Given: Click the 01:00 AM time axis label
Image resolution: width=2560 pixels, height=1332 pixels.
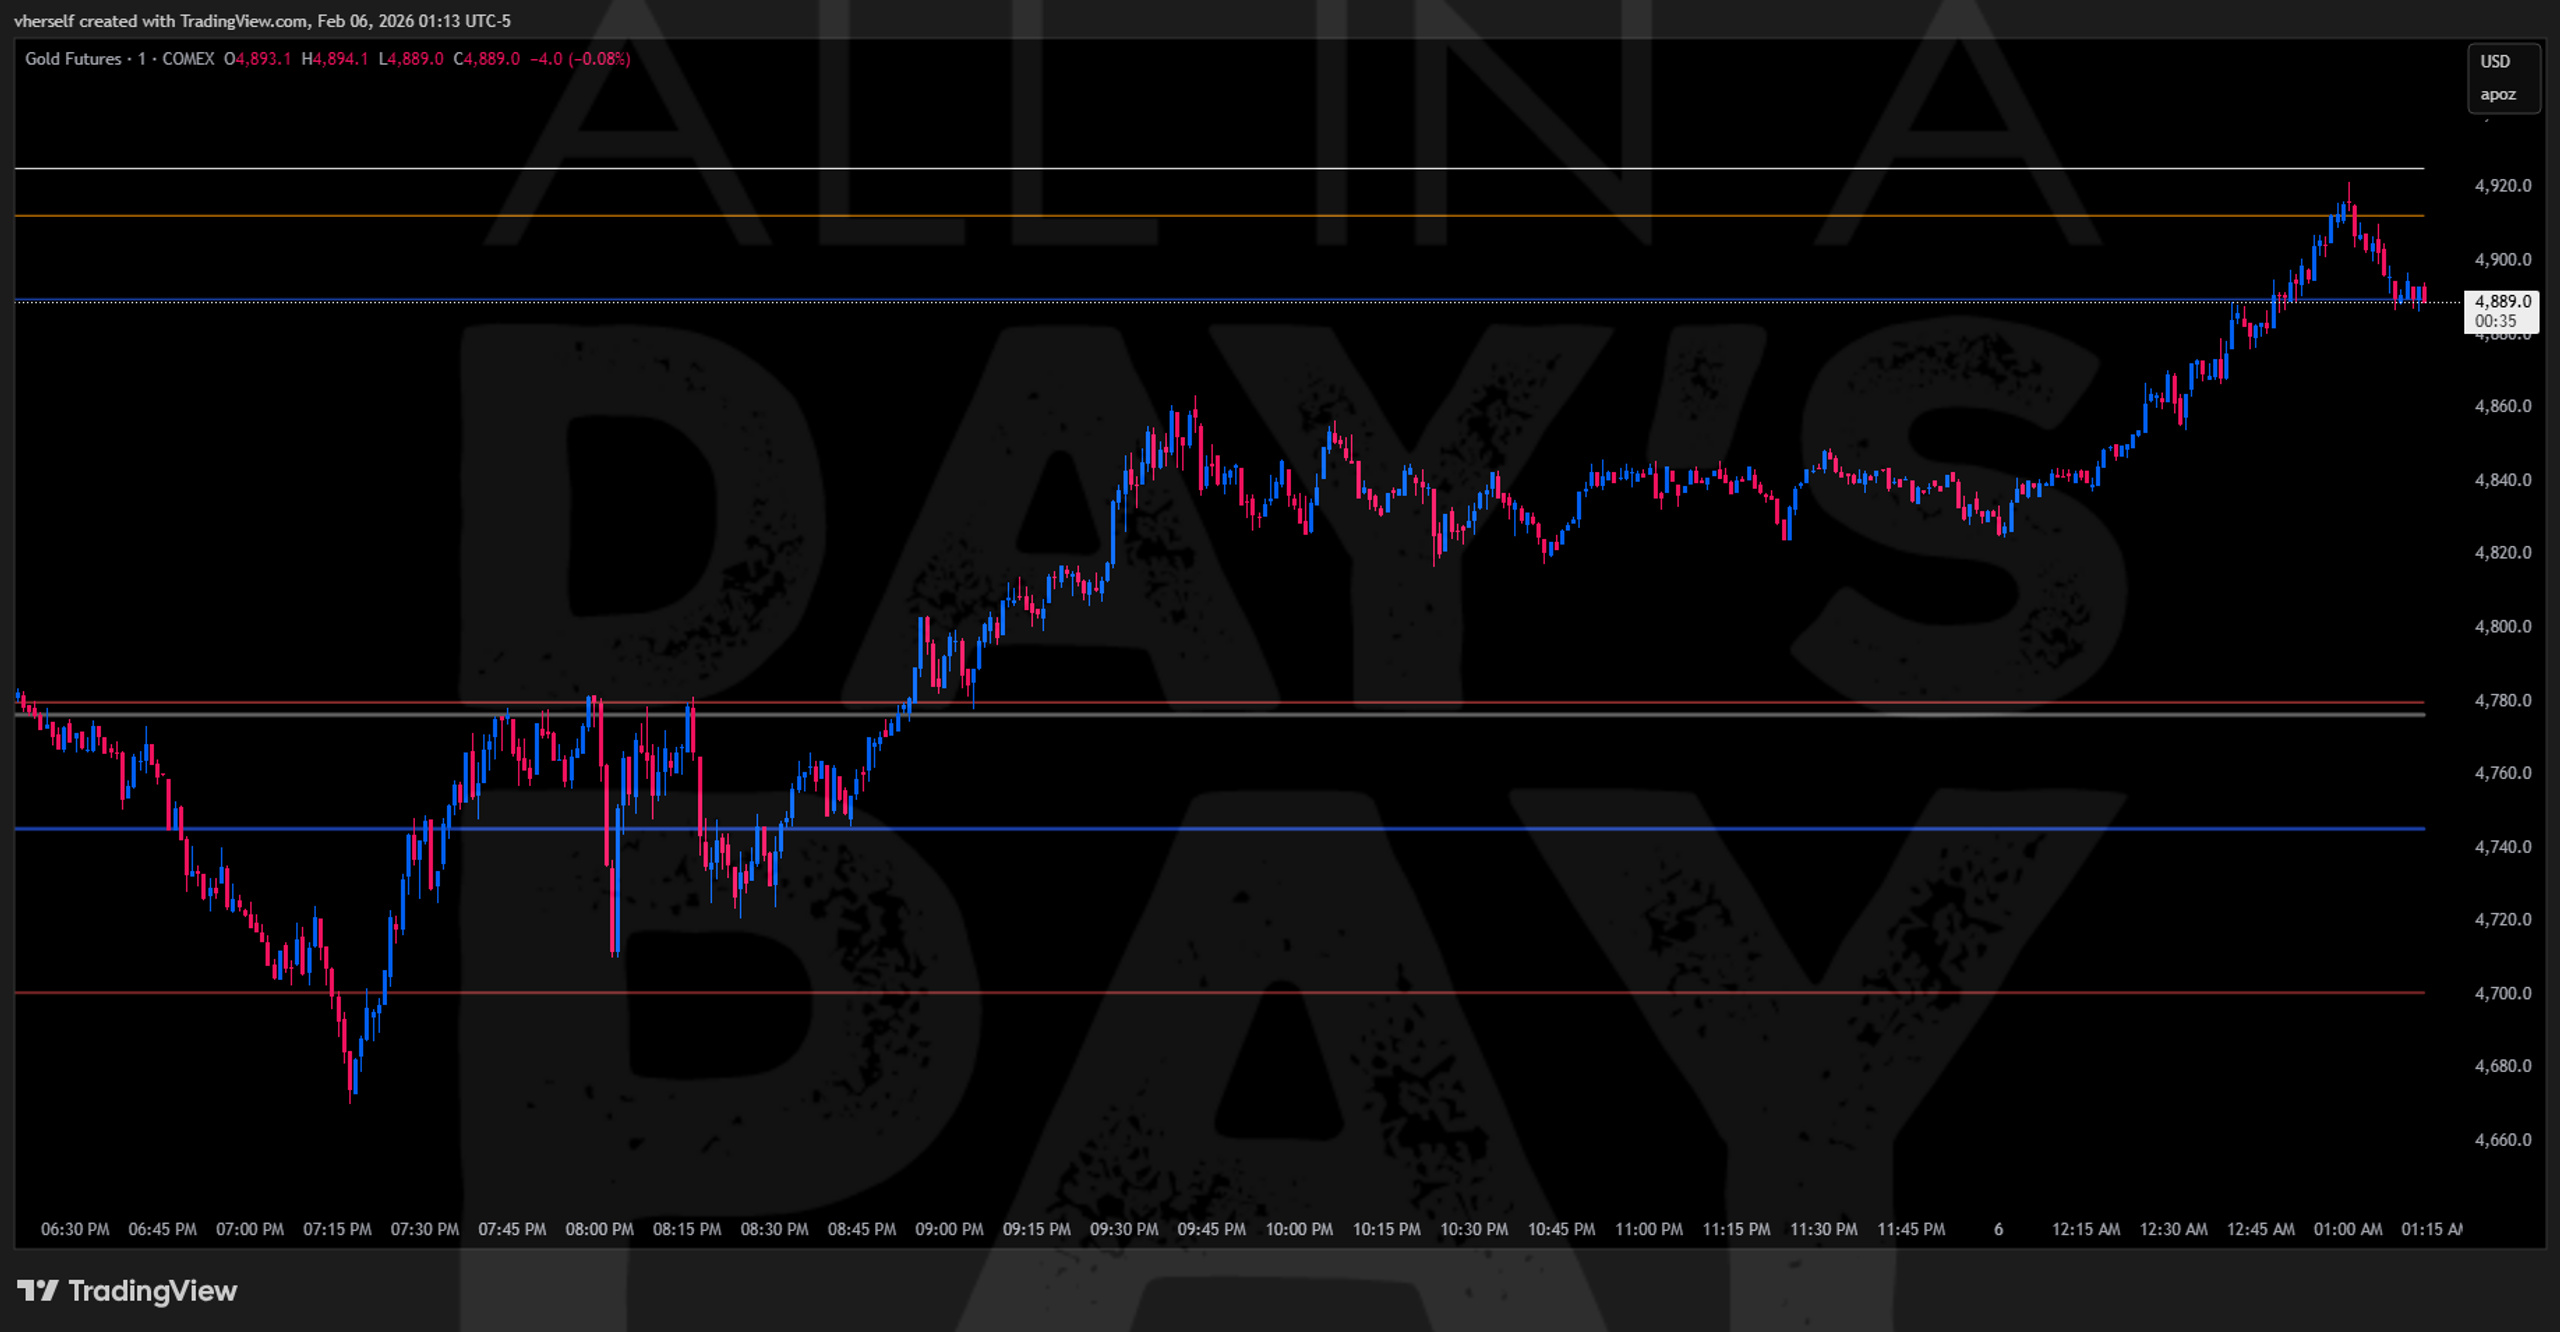Looking at the screenshot, I should [2348, 1229].
